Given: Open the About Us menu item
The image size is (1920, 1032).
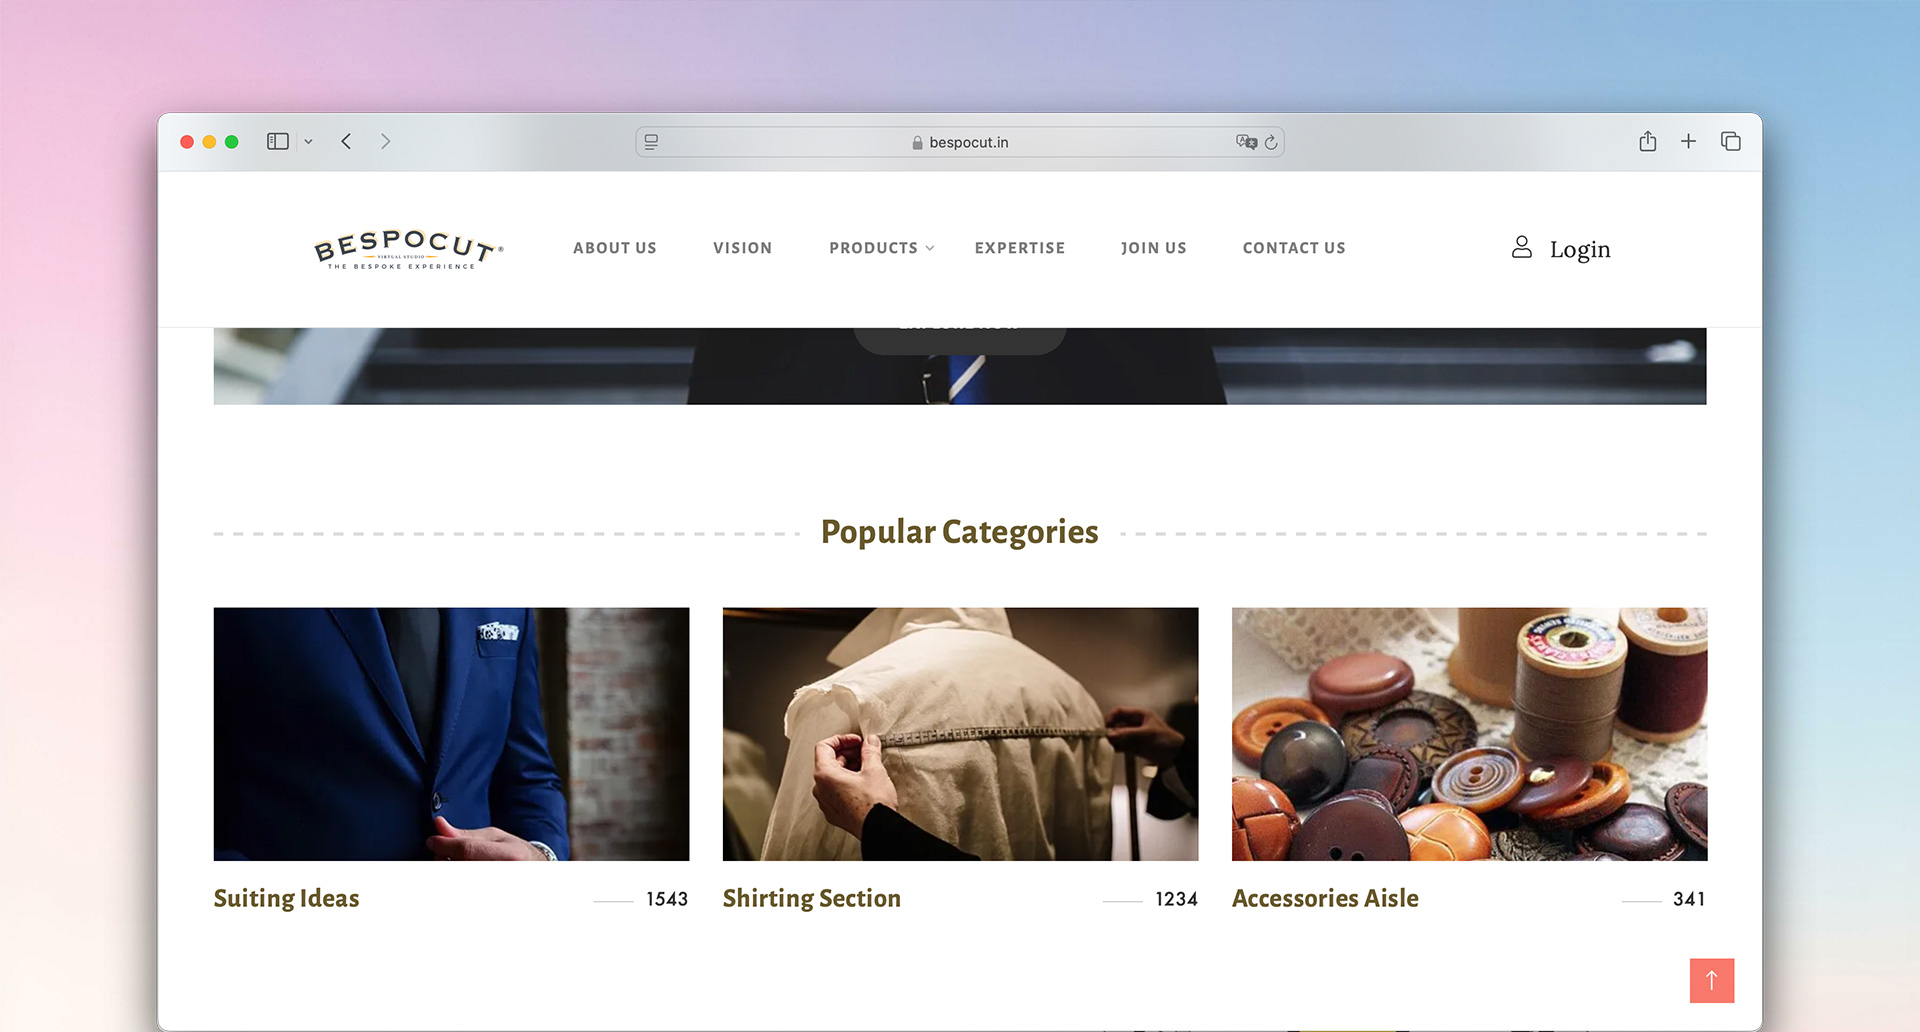Looking at the screenshot, I should [615, 248].
